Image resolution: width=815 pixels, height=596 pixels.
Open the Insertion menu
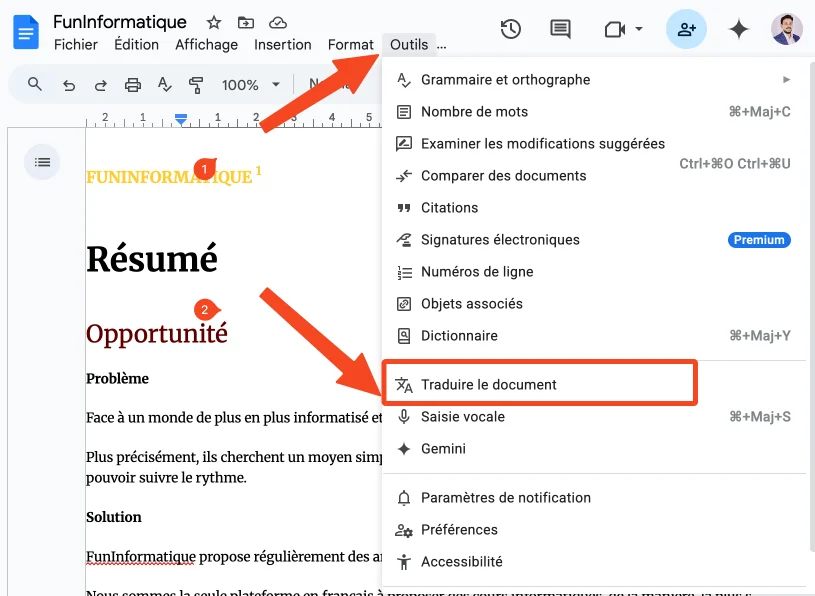click(283, 45)
